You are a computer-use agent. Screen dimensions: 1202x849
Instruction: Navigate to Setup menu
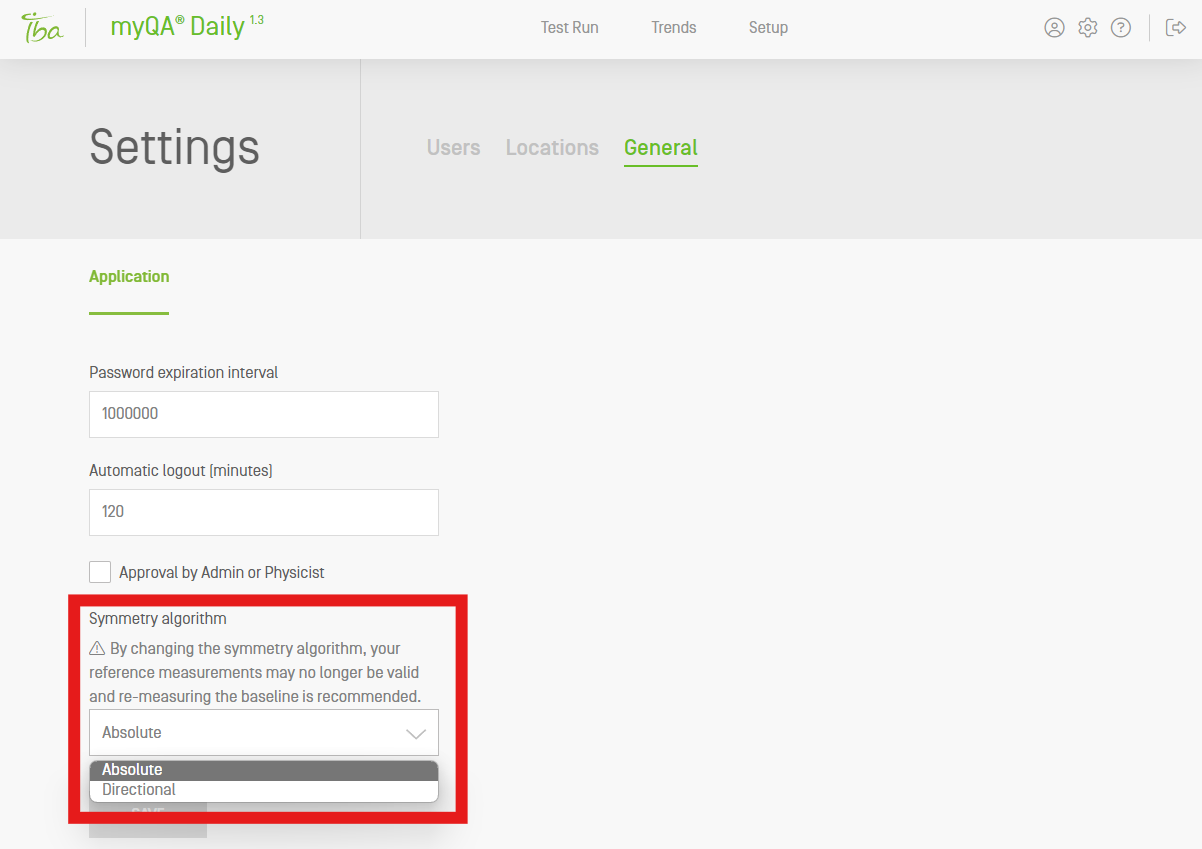(768, 28)
